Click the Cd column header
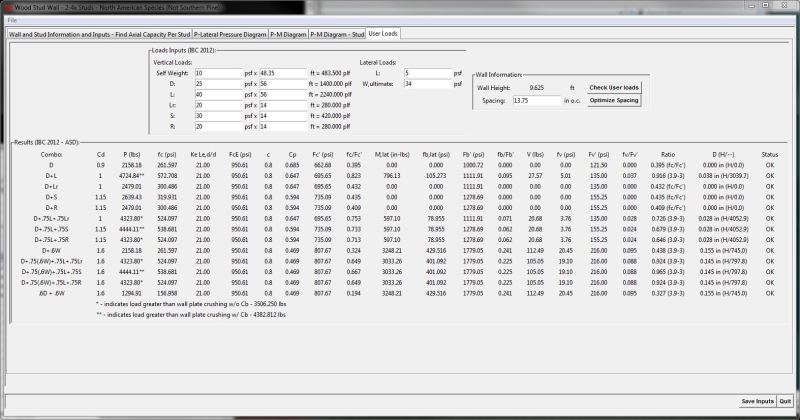 point(101,154)
